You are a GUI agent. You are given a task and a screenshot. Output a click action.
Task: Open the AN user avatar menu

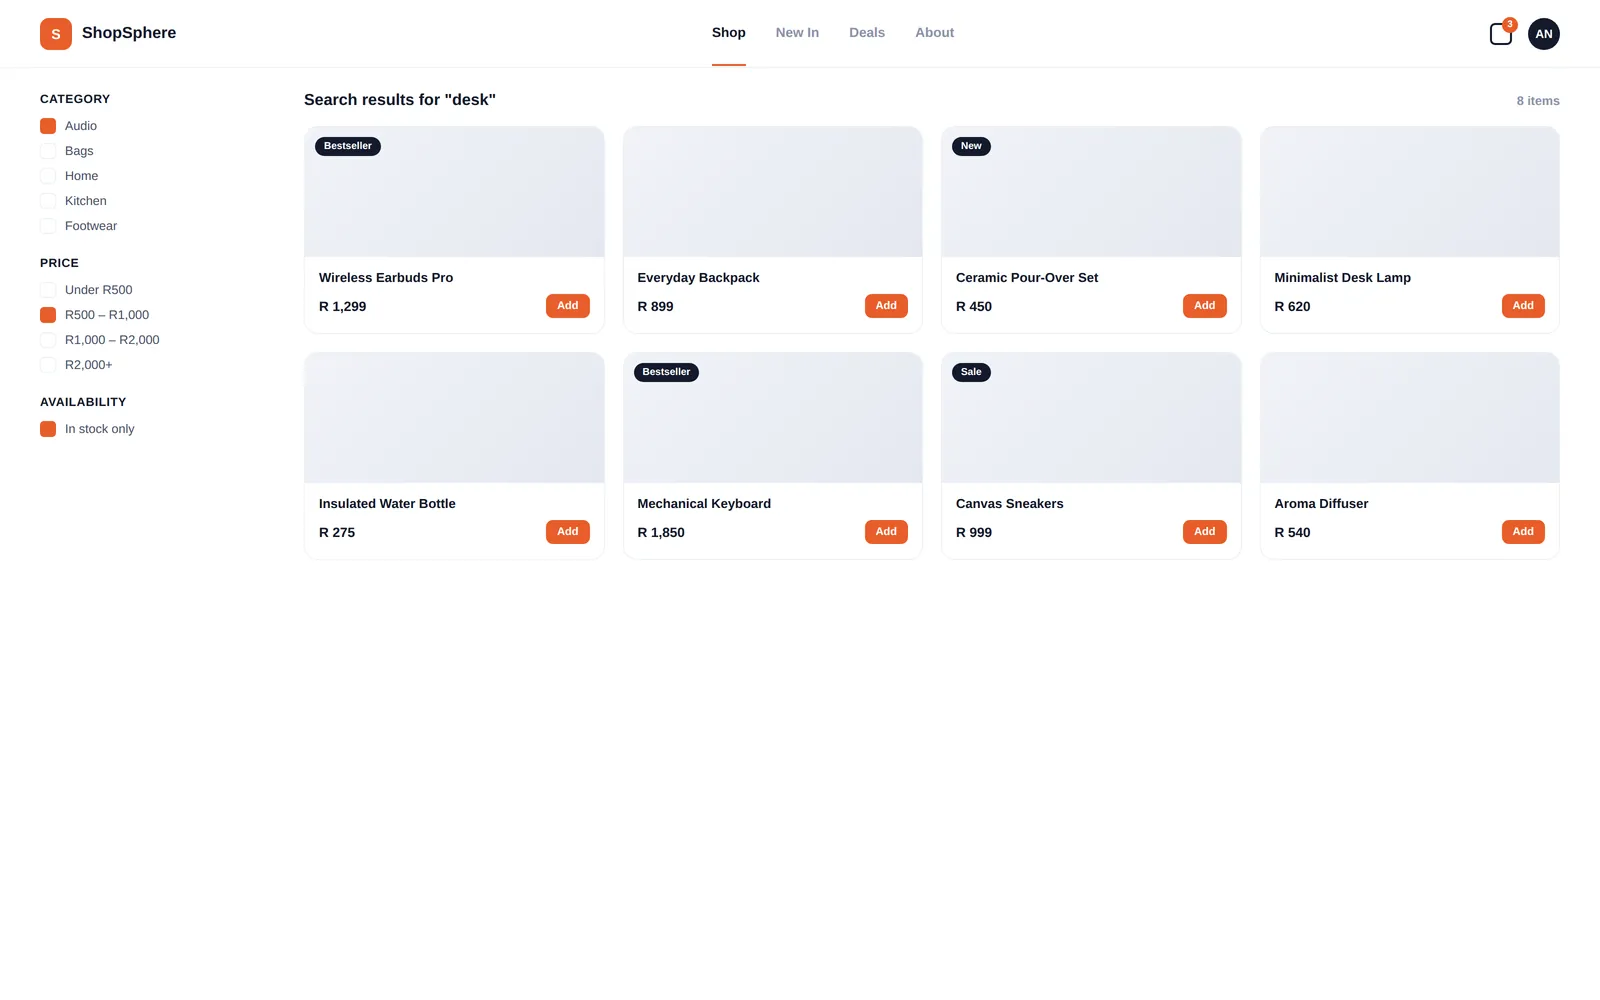1544,34
